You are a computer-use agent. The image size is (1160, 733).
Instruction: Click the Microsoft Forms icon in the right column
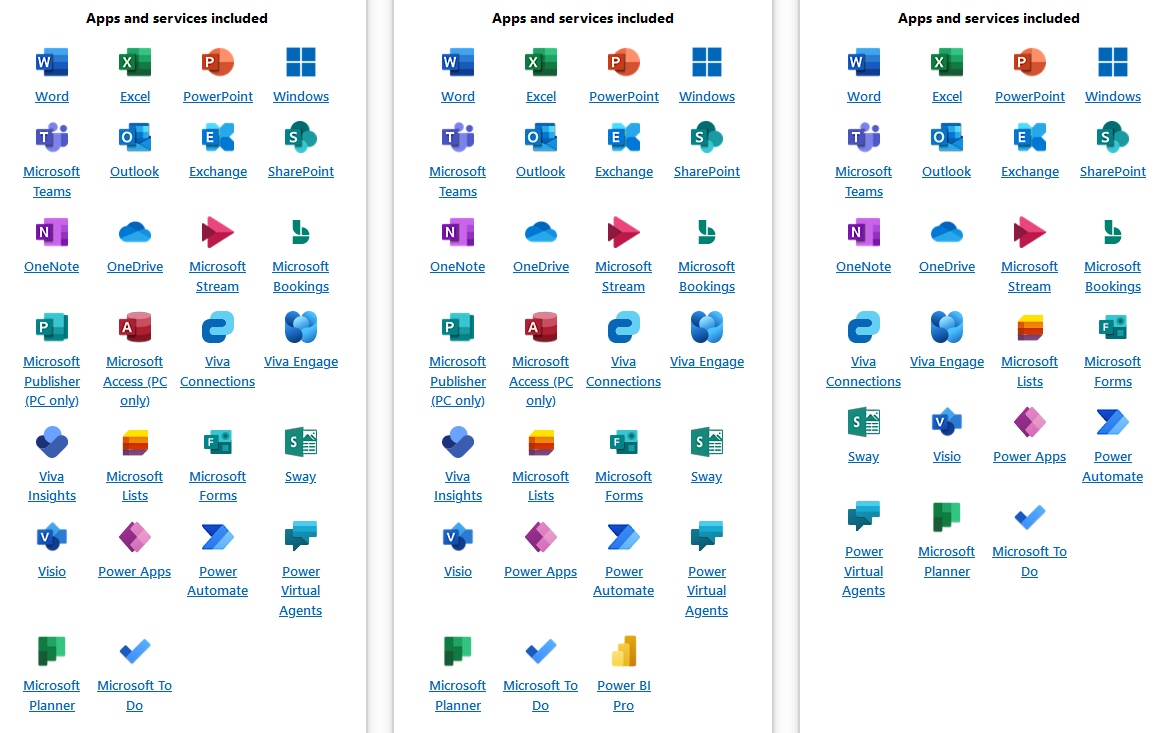point(1113,328)
